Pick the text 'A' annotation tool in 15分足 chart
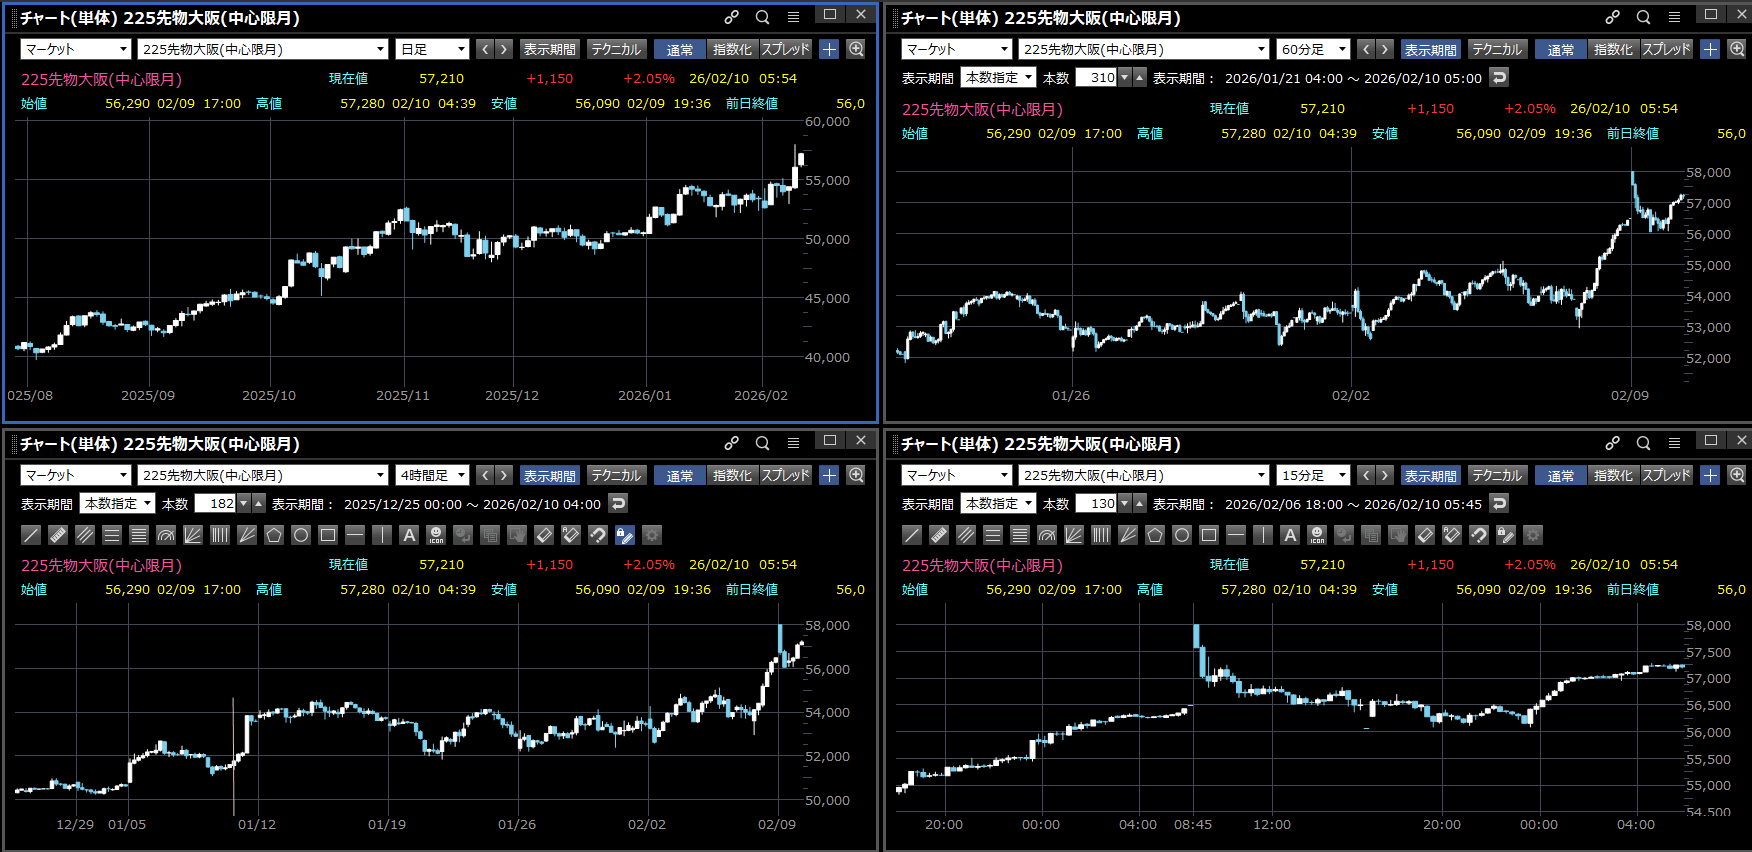This screenshot has height=852, width=1752. pyautogui.click(x=1290, y=535)
